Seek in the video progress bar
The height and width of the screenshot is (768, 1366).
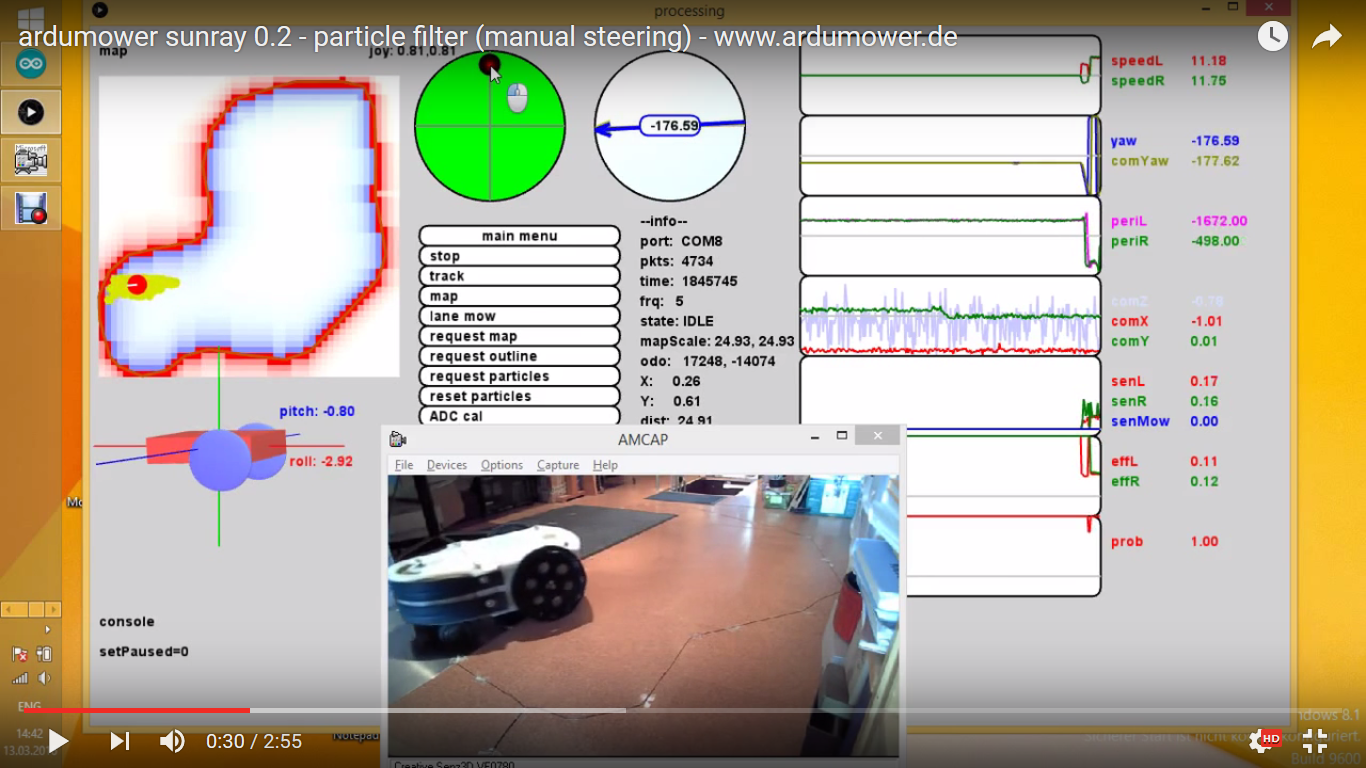pyautogui.click(x=683, y=711)
